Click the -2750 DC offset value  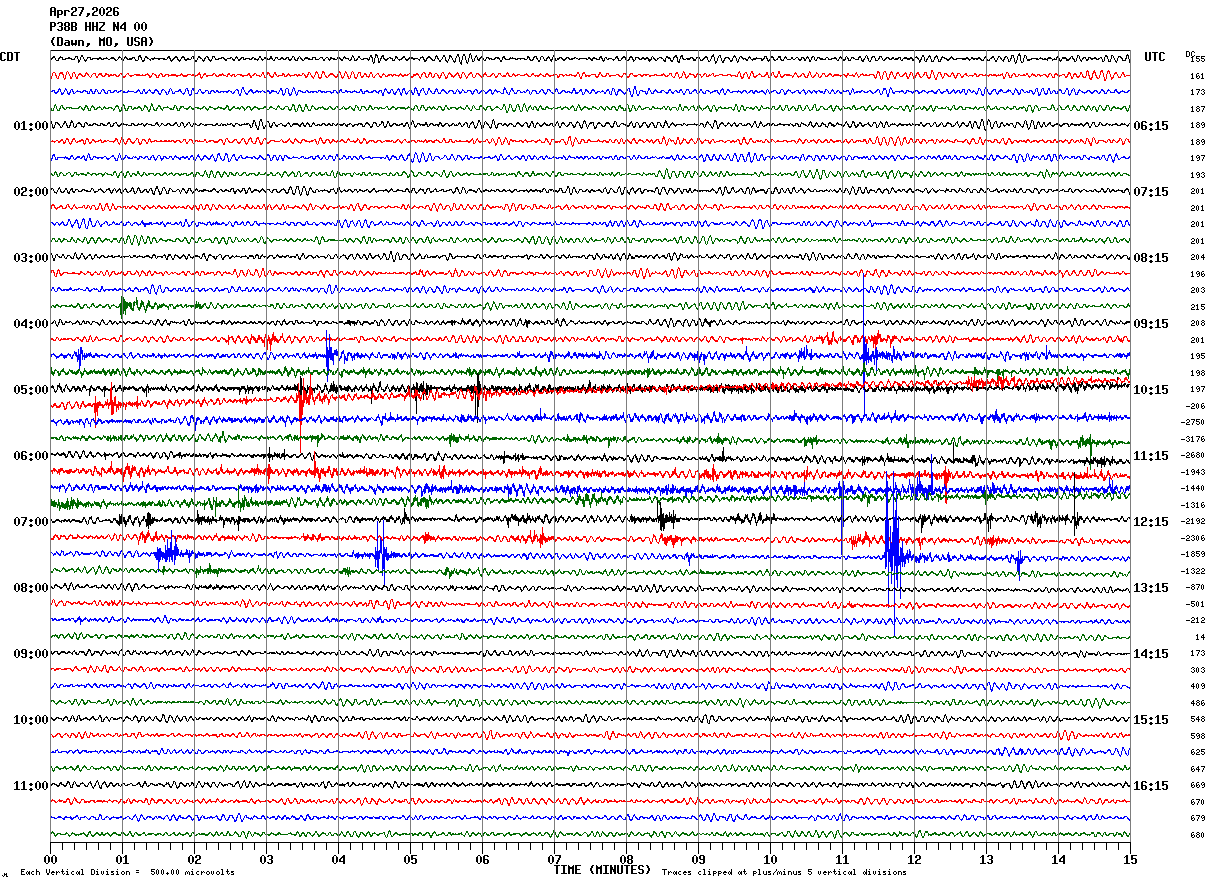coord(1194,423)
